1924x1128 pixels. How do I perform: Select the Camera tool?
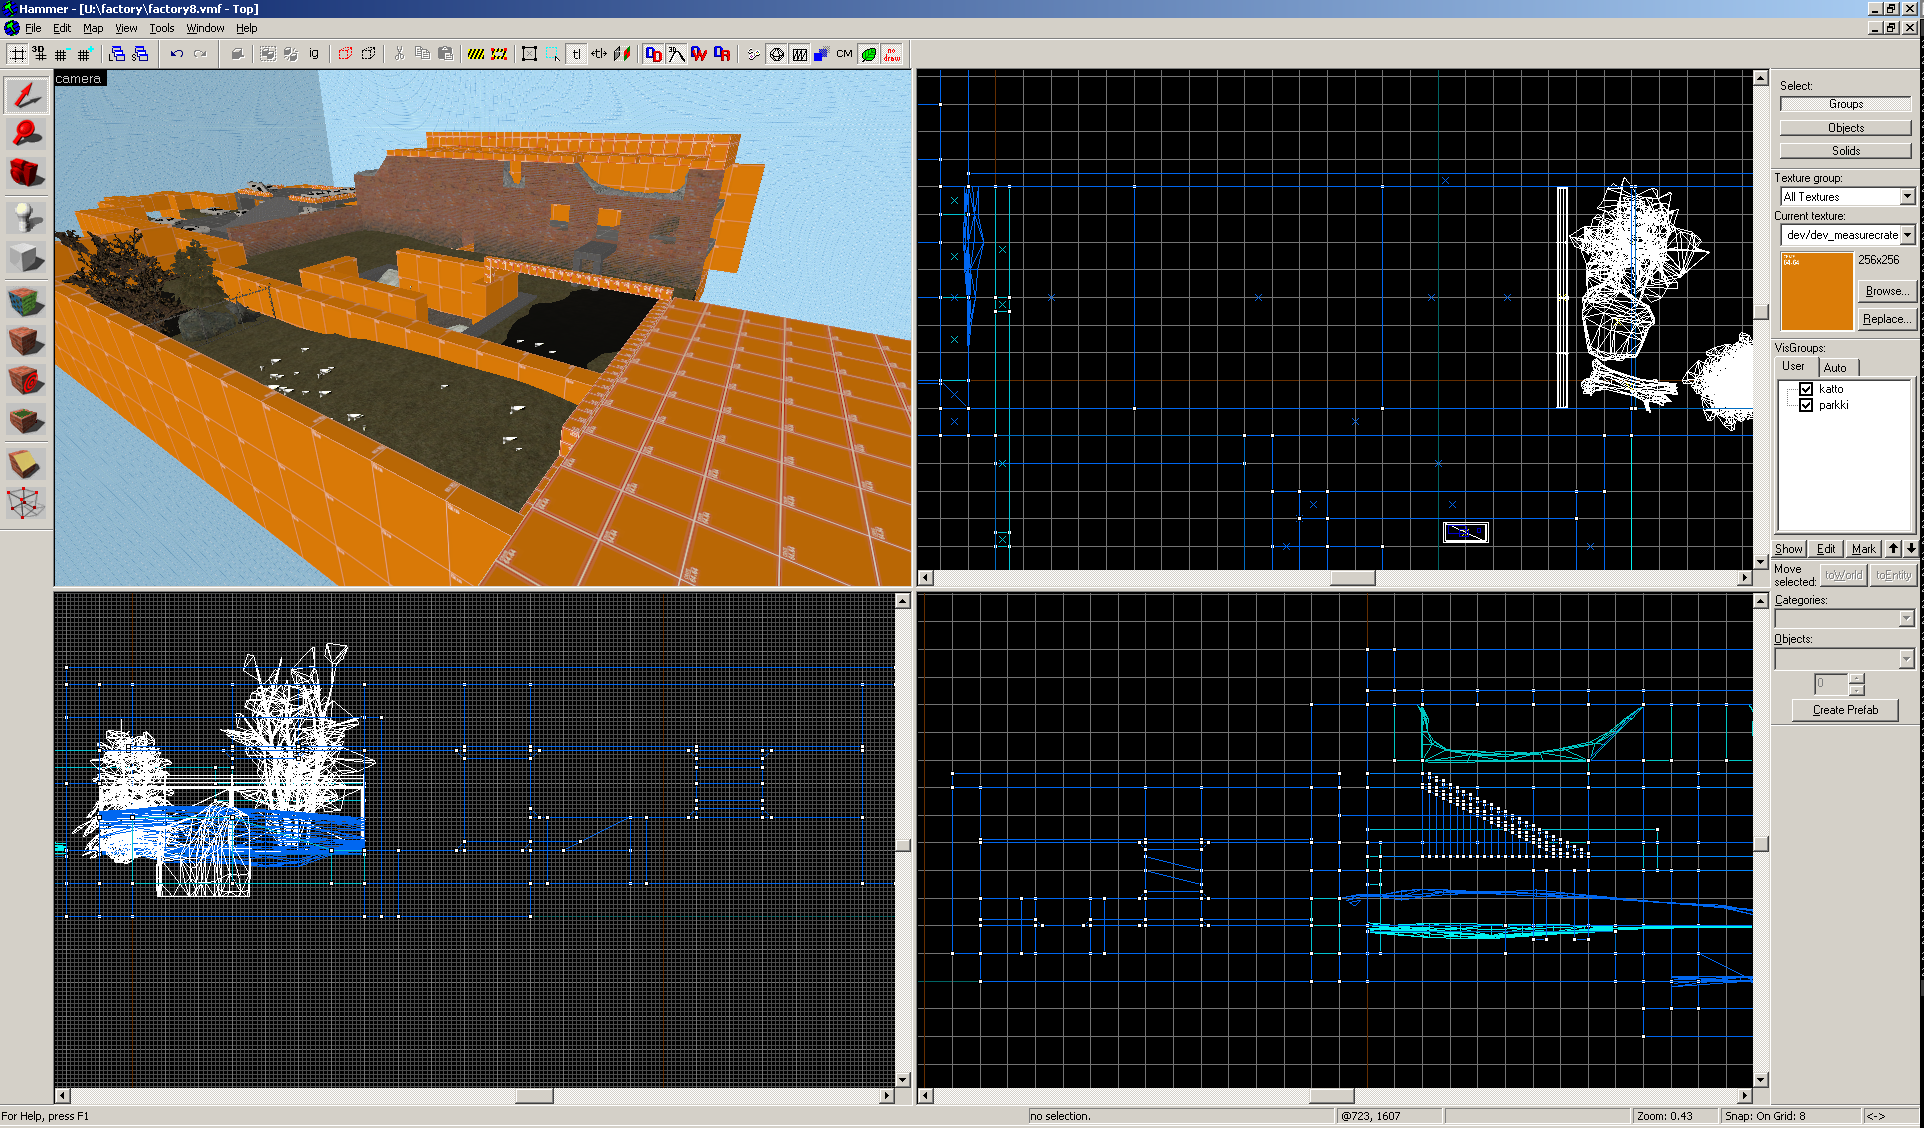point(26,173)
